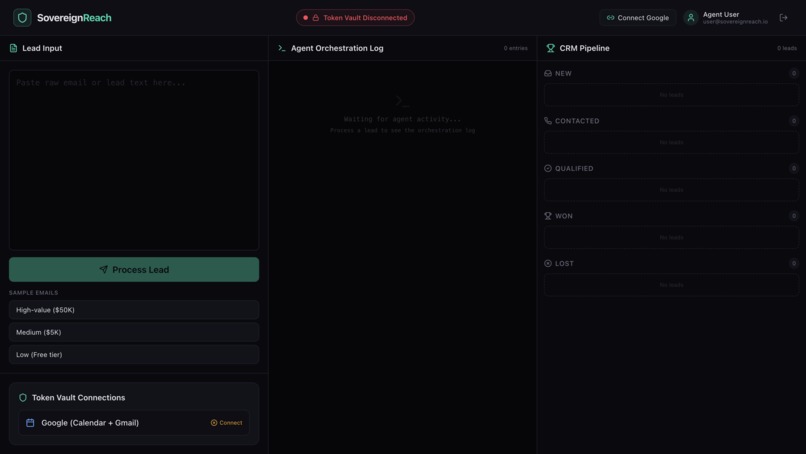
Task: Click the LOST stage x-circle icon
Action: (548, 263)
